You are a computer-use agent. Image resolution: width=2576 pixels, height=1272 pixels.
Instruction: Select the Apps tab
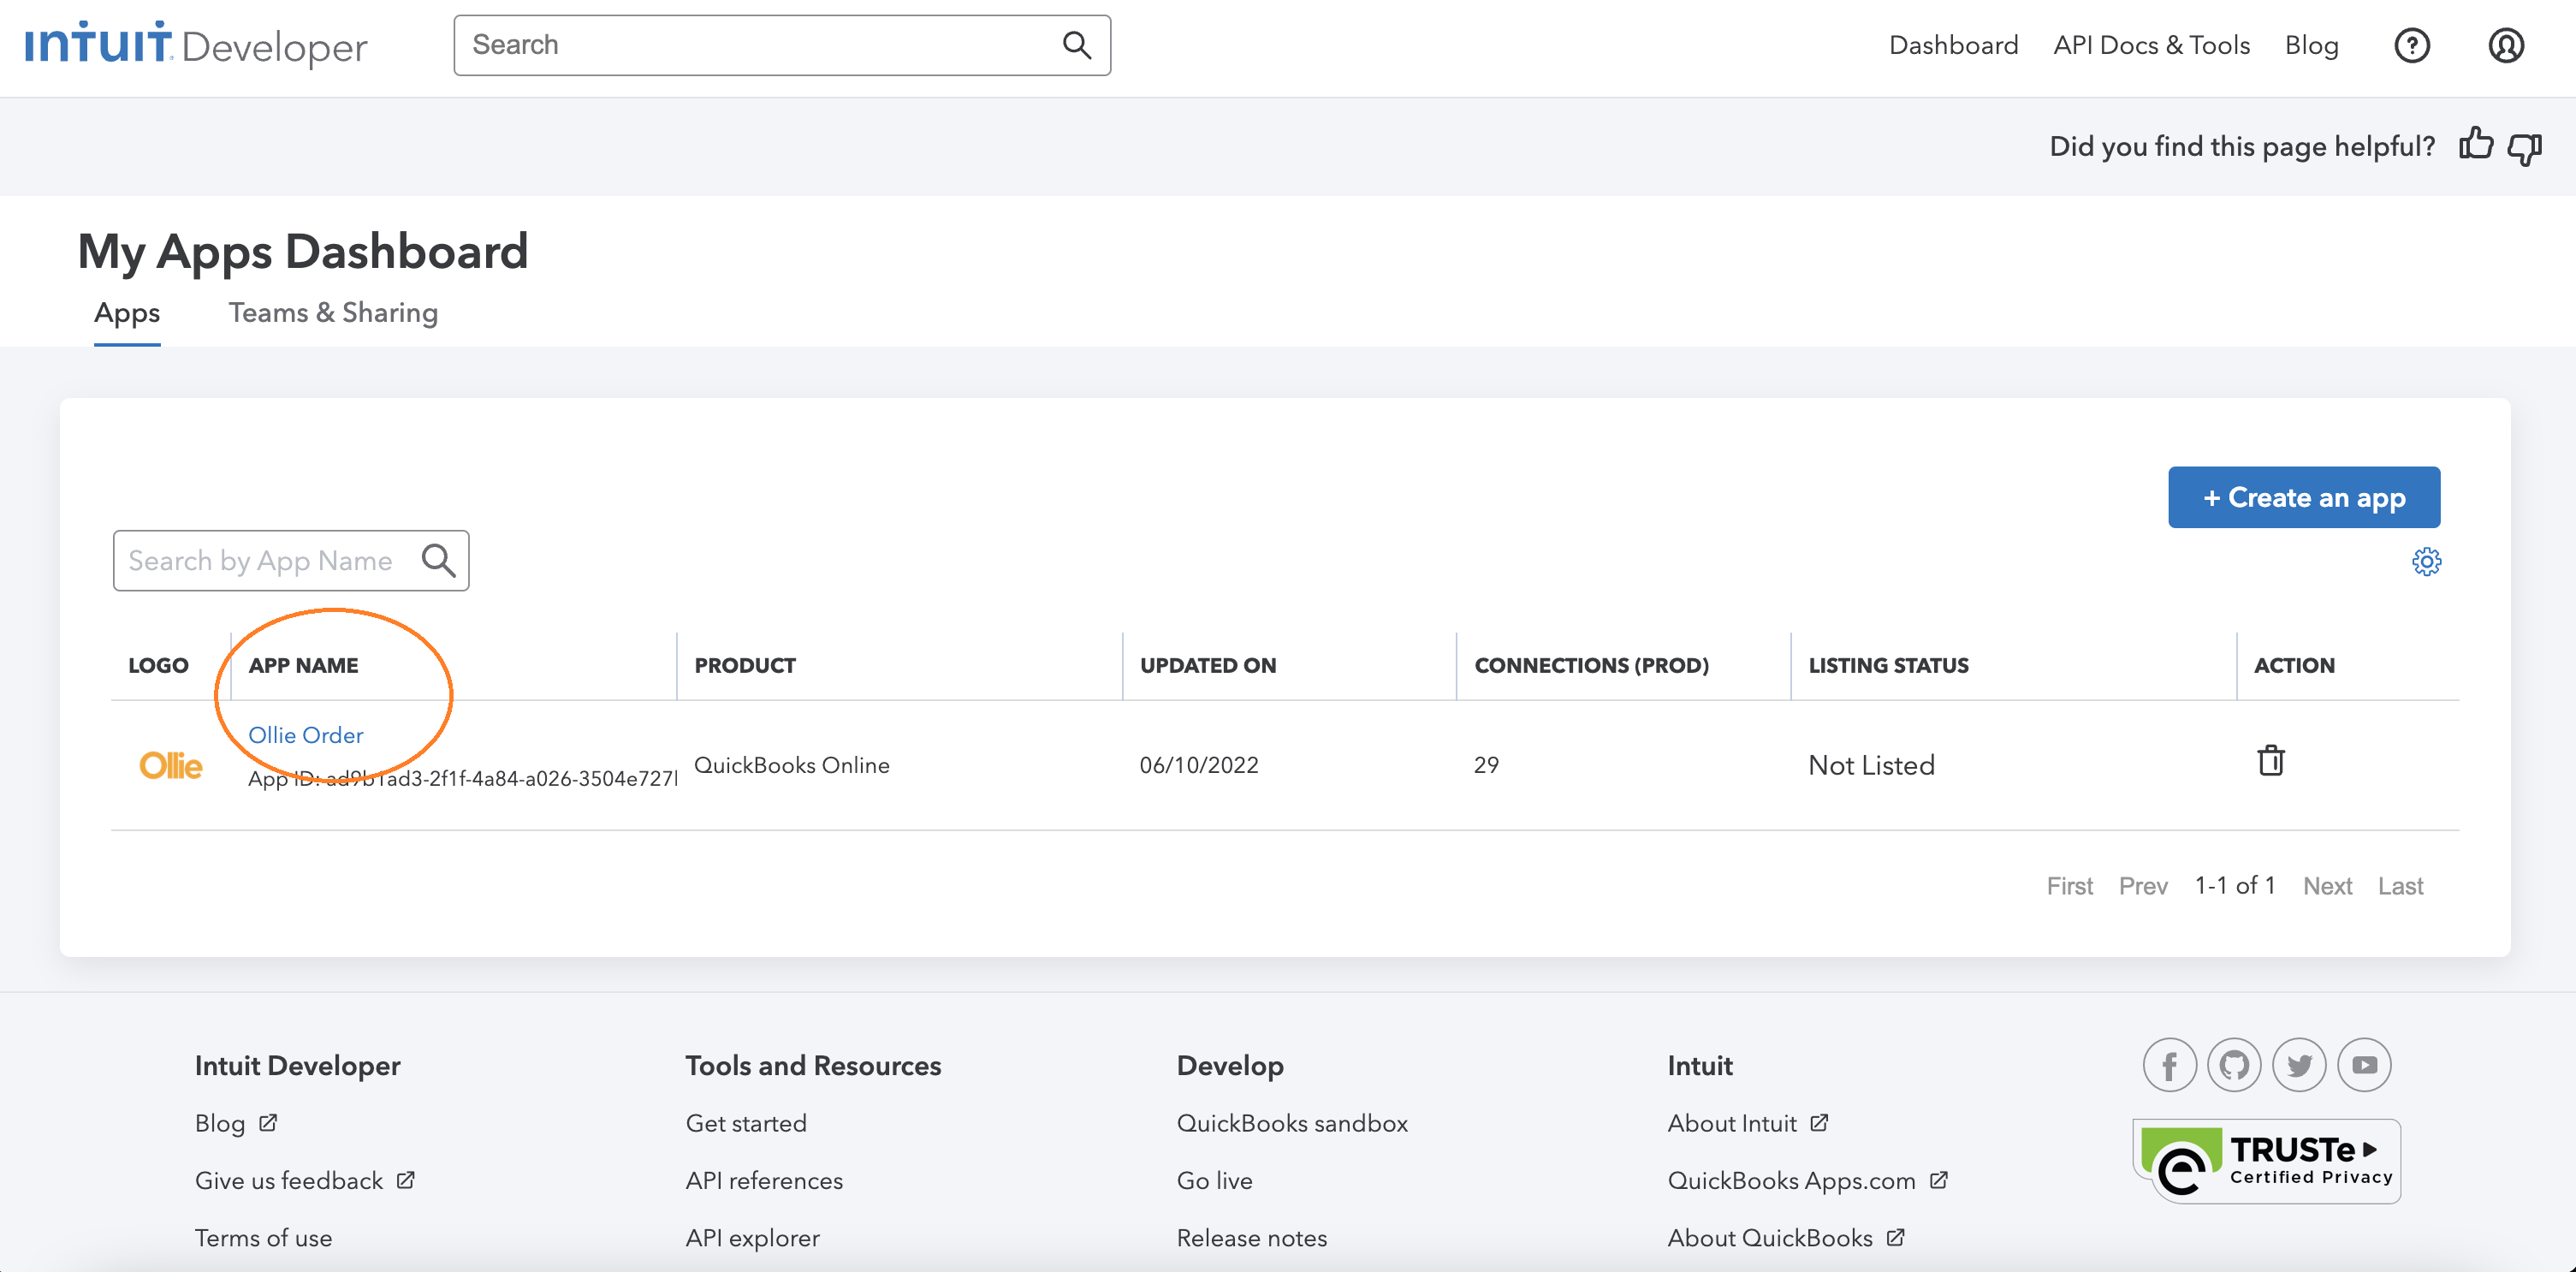click(127, 313)
